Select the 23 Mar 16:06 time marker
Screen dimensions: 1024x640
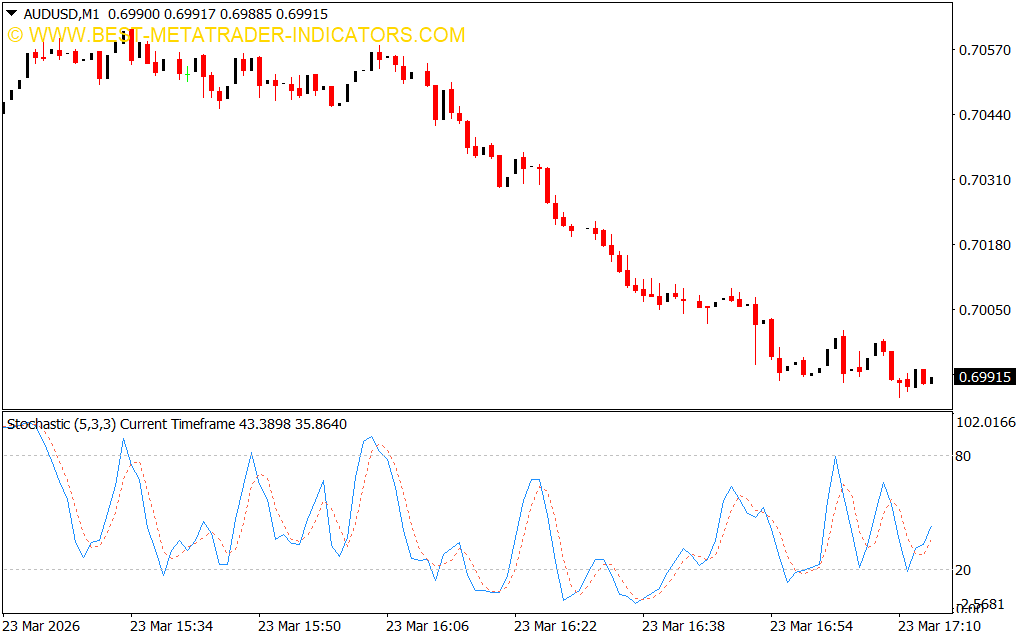pyautogui.click(x=427, y=626)
